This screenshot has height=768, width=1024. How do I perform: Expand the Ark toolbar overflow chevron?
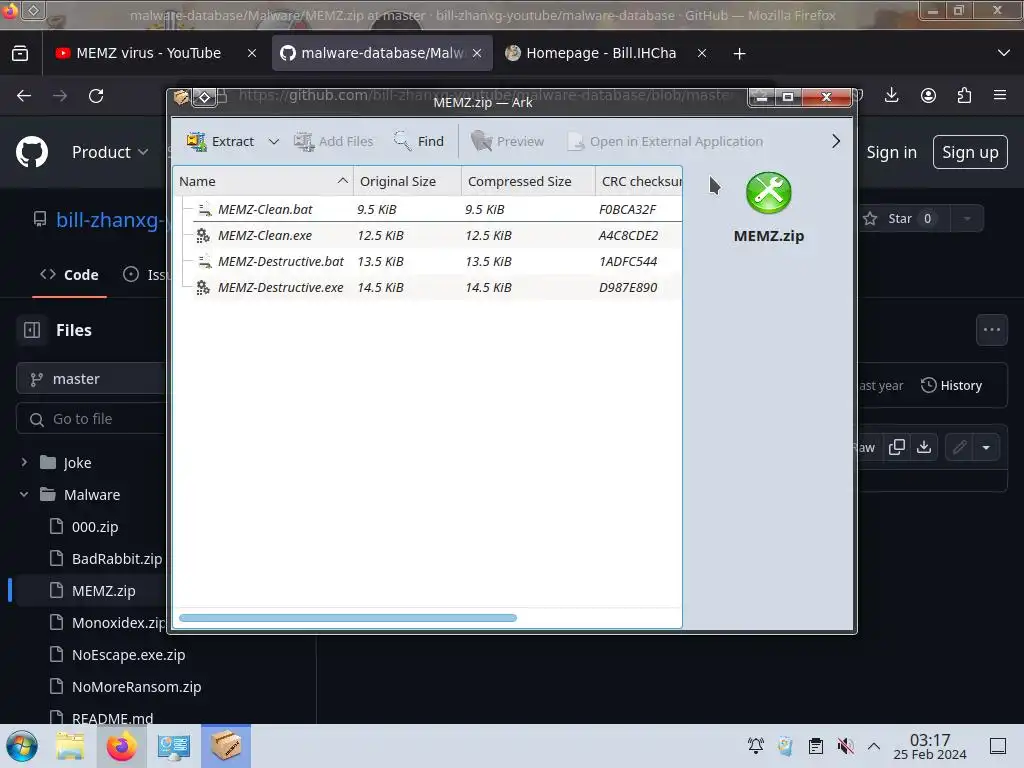click(x=835, y=141)
